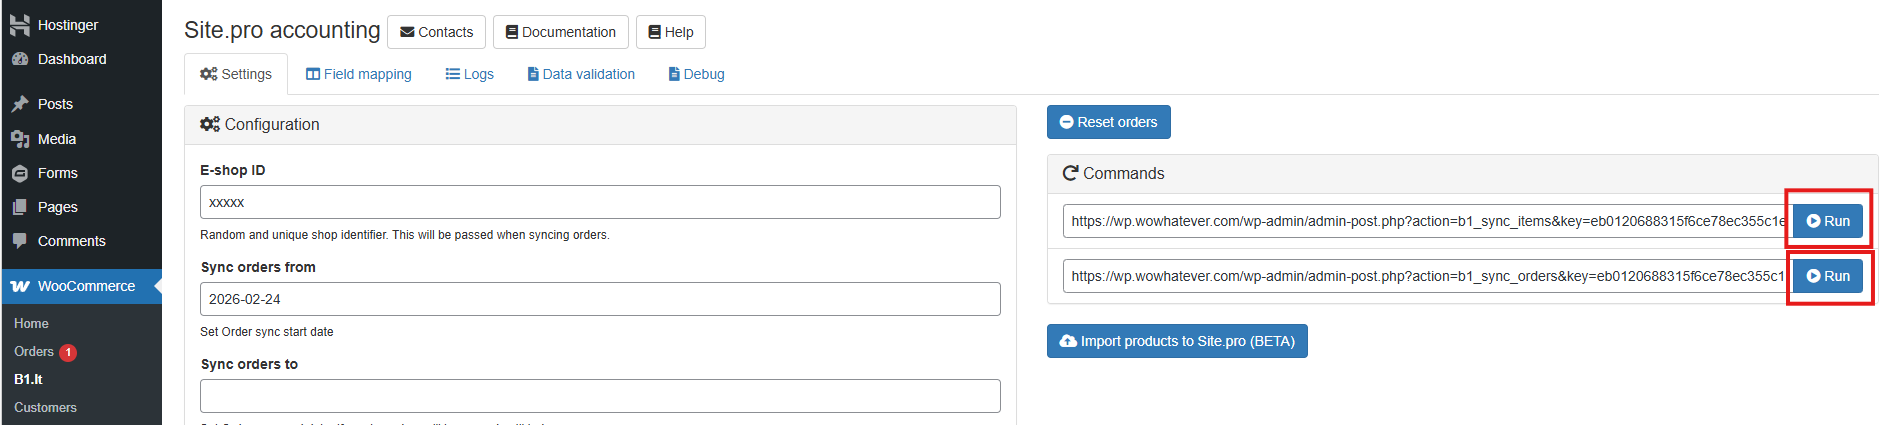Screen dimensions: 1893x425
Task: Open the Data validation tab
Action: pos(581,74)
